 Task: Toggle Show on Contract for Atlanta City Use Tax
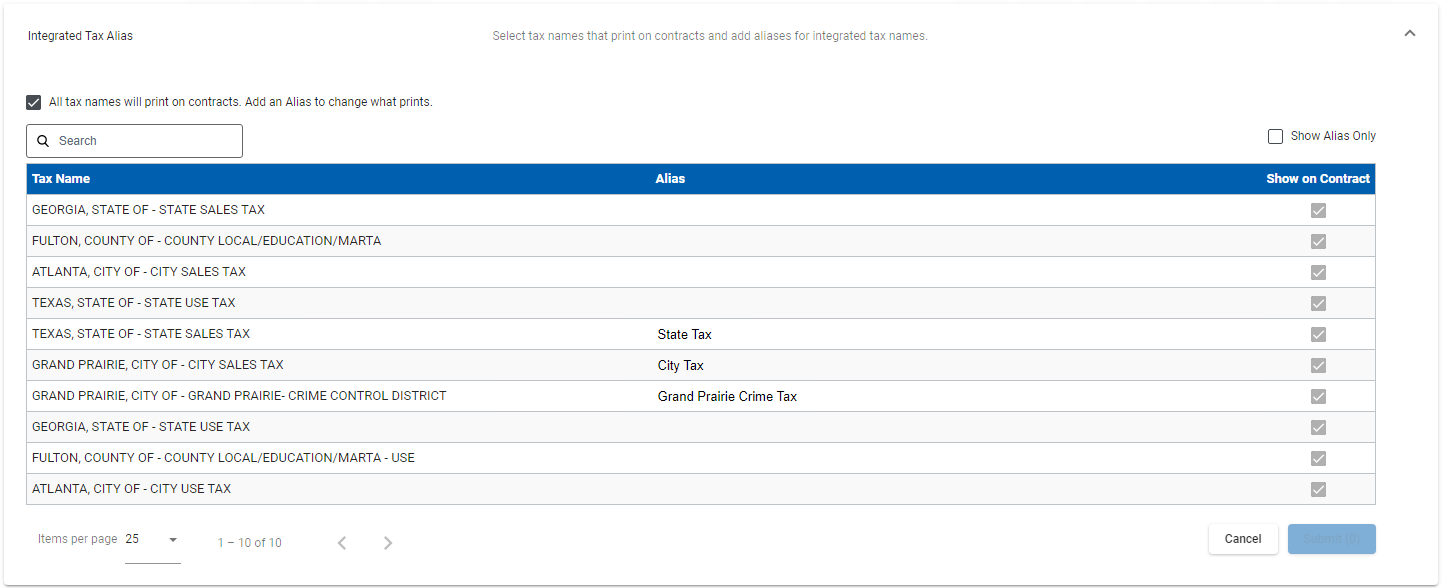pos(1318,490)
